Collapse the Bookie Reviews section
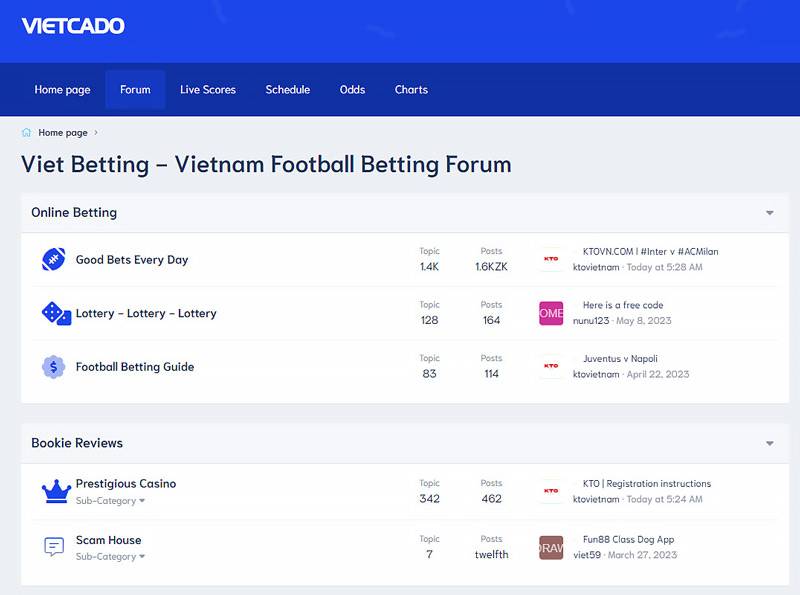 coord(769,443)
